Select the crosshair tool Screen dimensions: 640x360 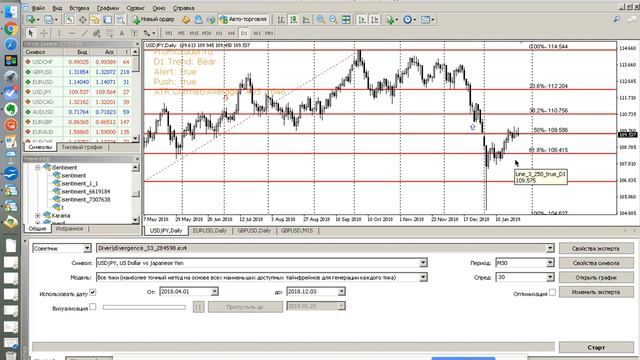tap(43, 33)
